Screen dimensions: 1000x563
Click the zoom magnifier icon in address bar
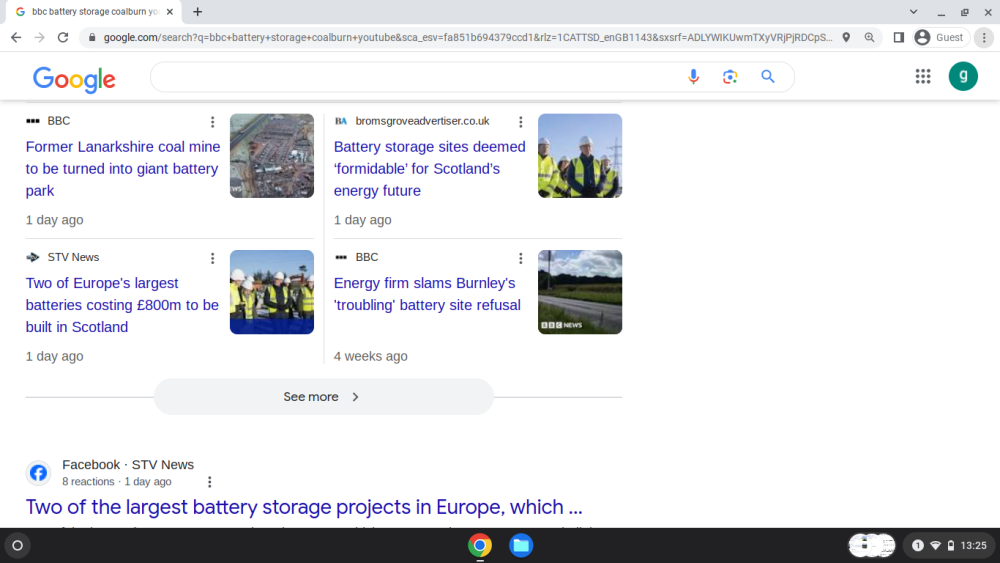coord(869,38)
